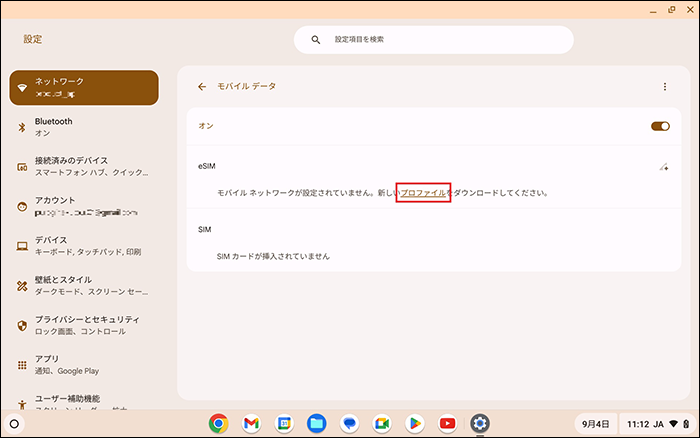Select ネットワーク in the sidebar
This screenshot has height=438, width=700.
84,87
